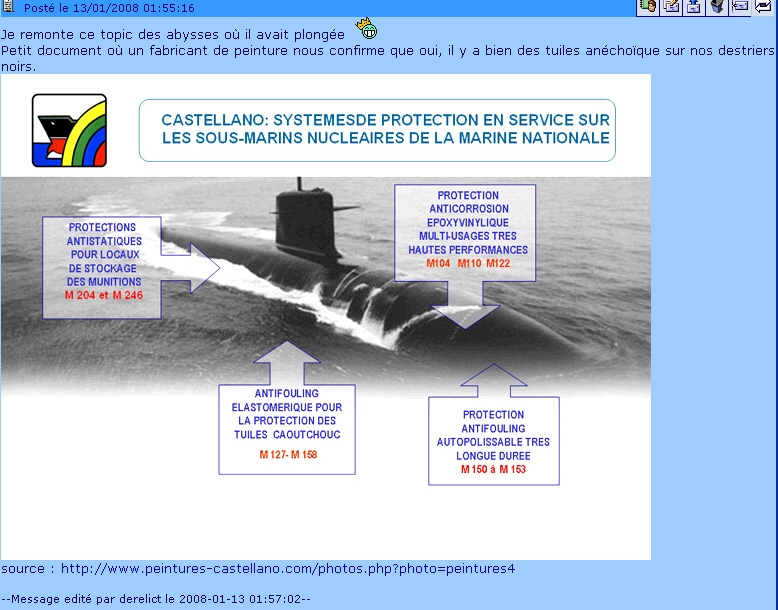Click the trash bin delete icon
The image size is (778, 610).
(x=717, y=7)
